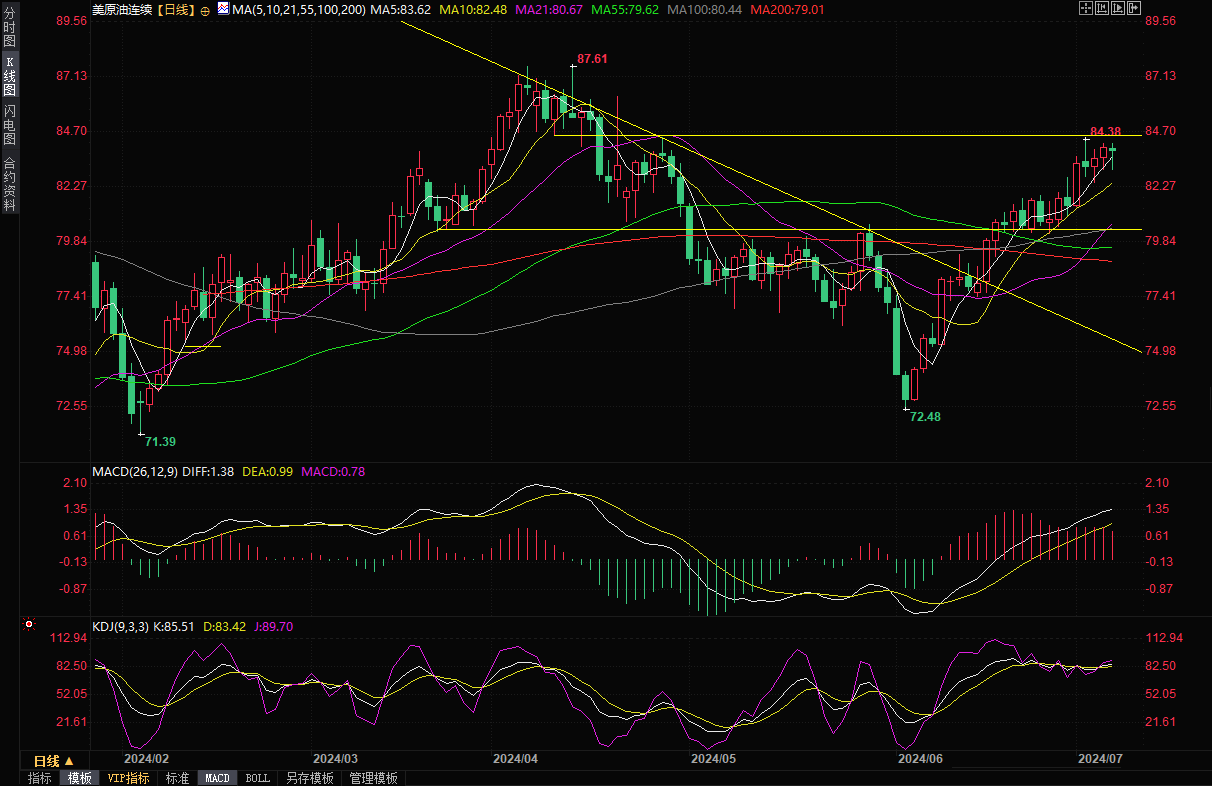Viewport: 1212px width, 786px height.
Task: Toggle the VIP指标 option
Action: click(128, 778)
